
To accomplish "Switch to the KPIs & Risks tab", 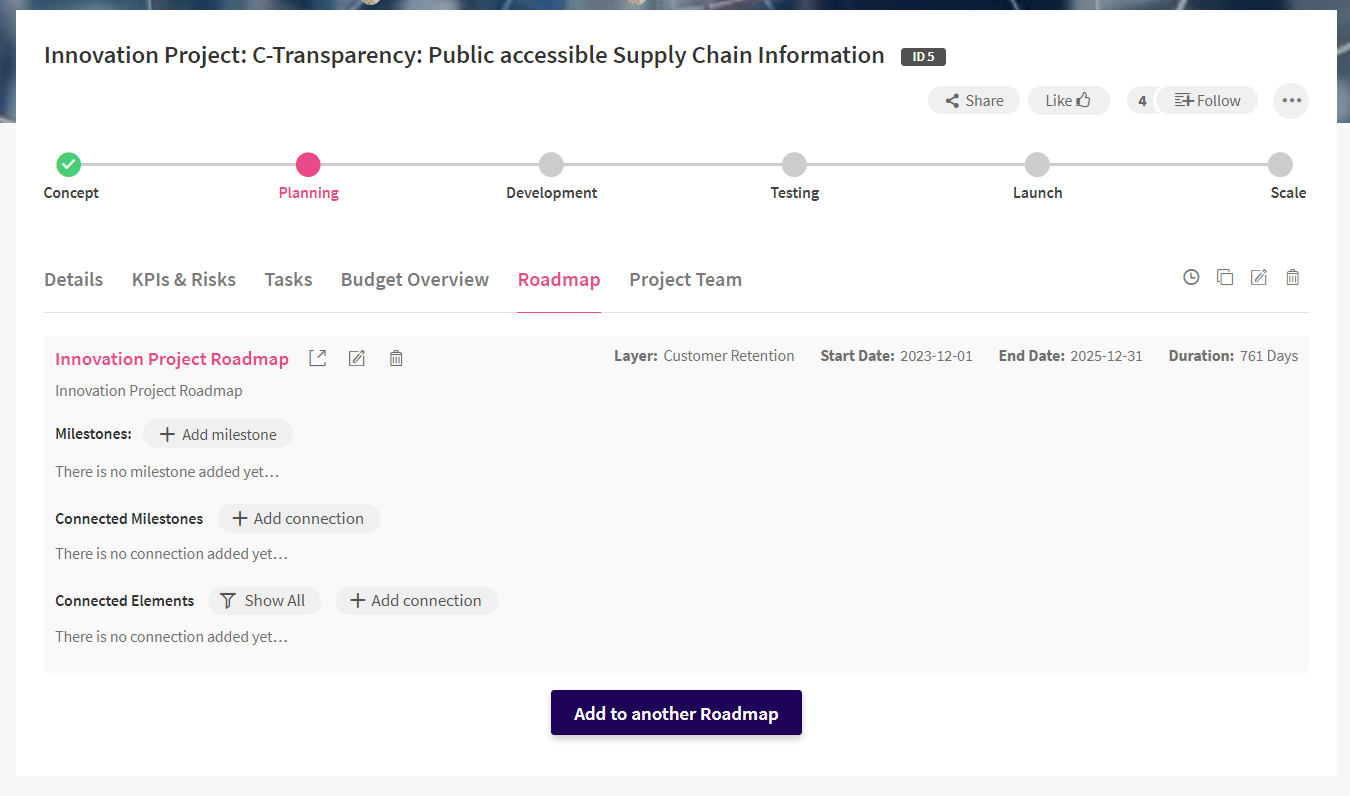I will tap(184, 280).
